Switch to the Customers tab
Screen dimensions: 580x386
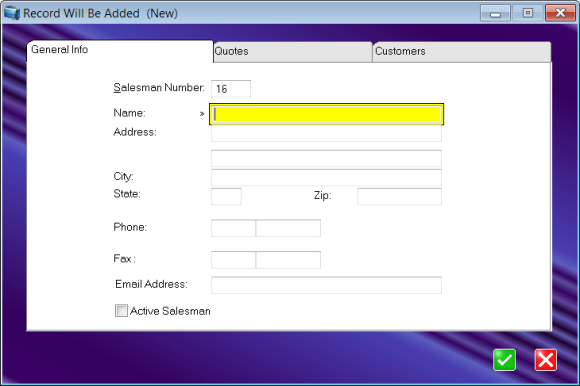coord(462,51)
